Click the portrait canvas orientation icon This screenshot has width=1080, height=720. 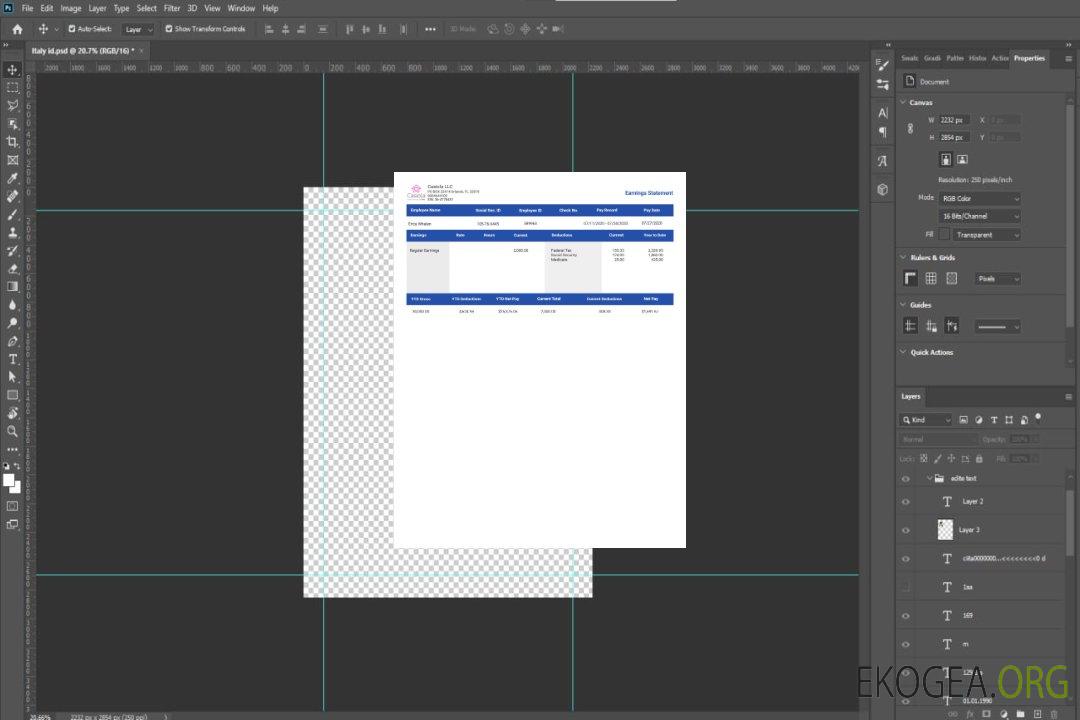[x=946, y=159]
